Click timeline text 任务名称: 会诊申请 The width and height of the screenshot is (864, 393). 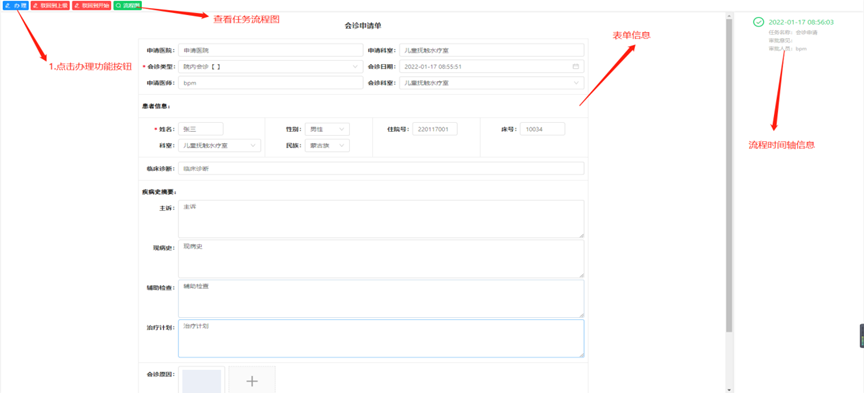coord(793,33)
